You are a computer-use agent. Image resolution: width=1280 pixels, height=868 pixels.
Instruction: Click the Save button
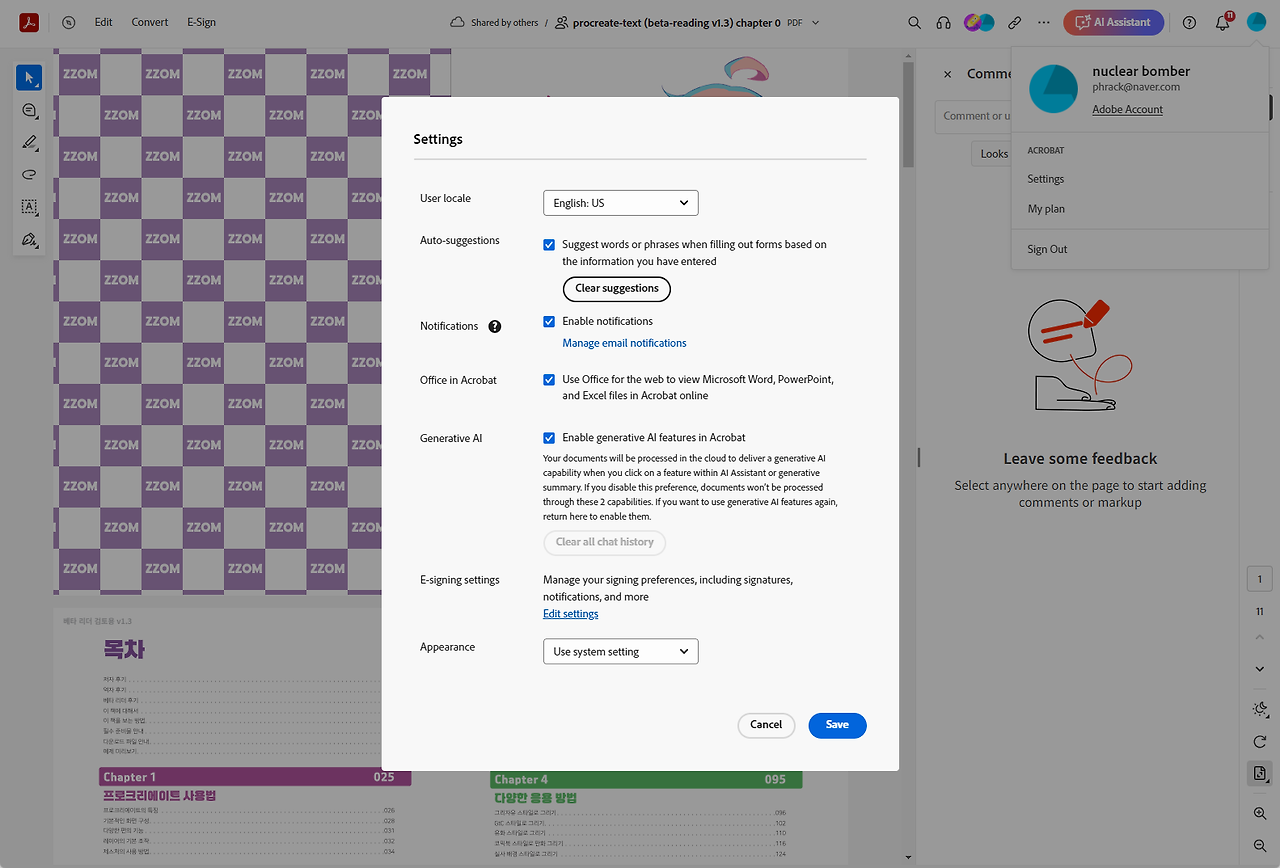pos(837,725)
